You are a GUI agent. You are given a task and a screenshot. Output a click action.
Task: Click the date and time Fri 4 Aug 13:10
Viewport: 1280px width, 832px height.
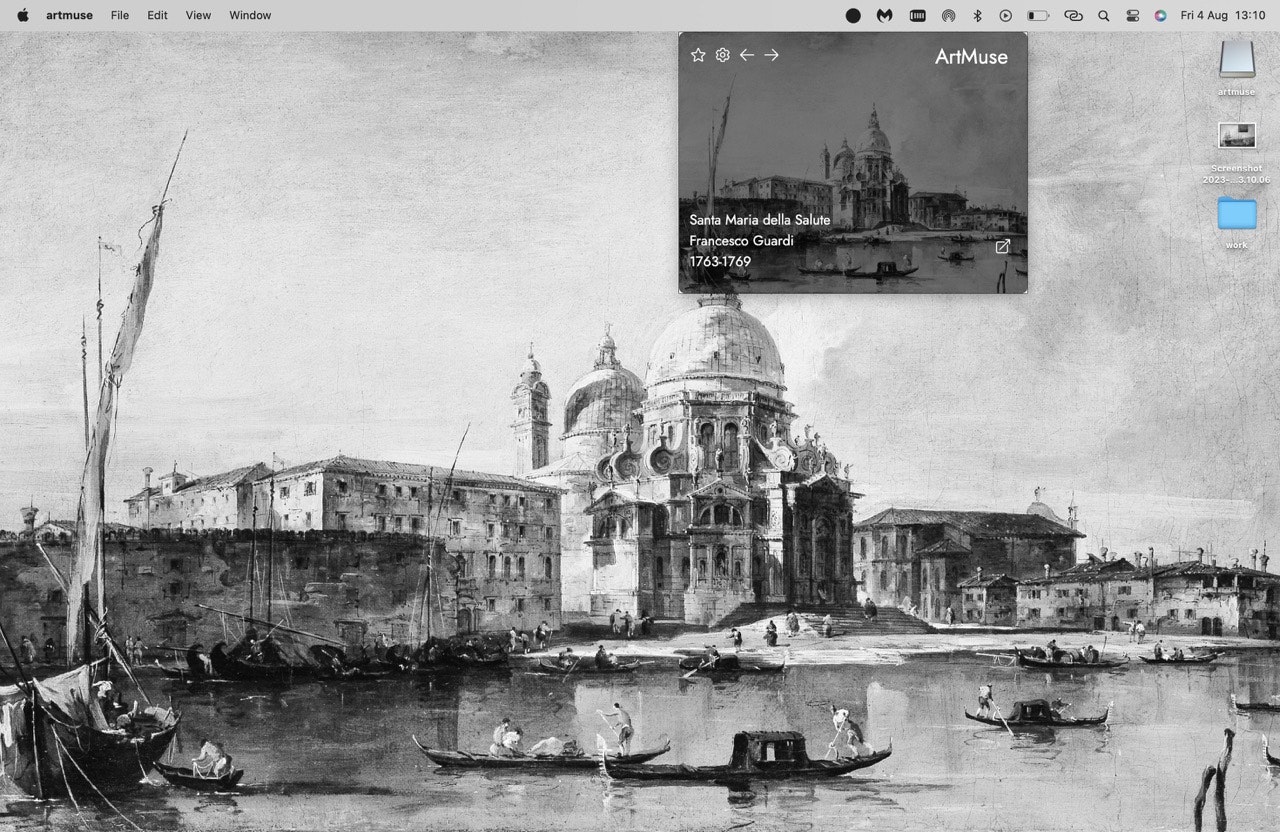point(1223,15)
